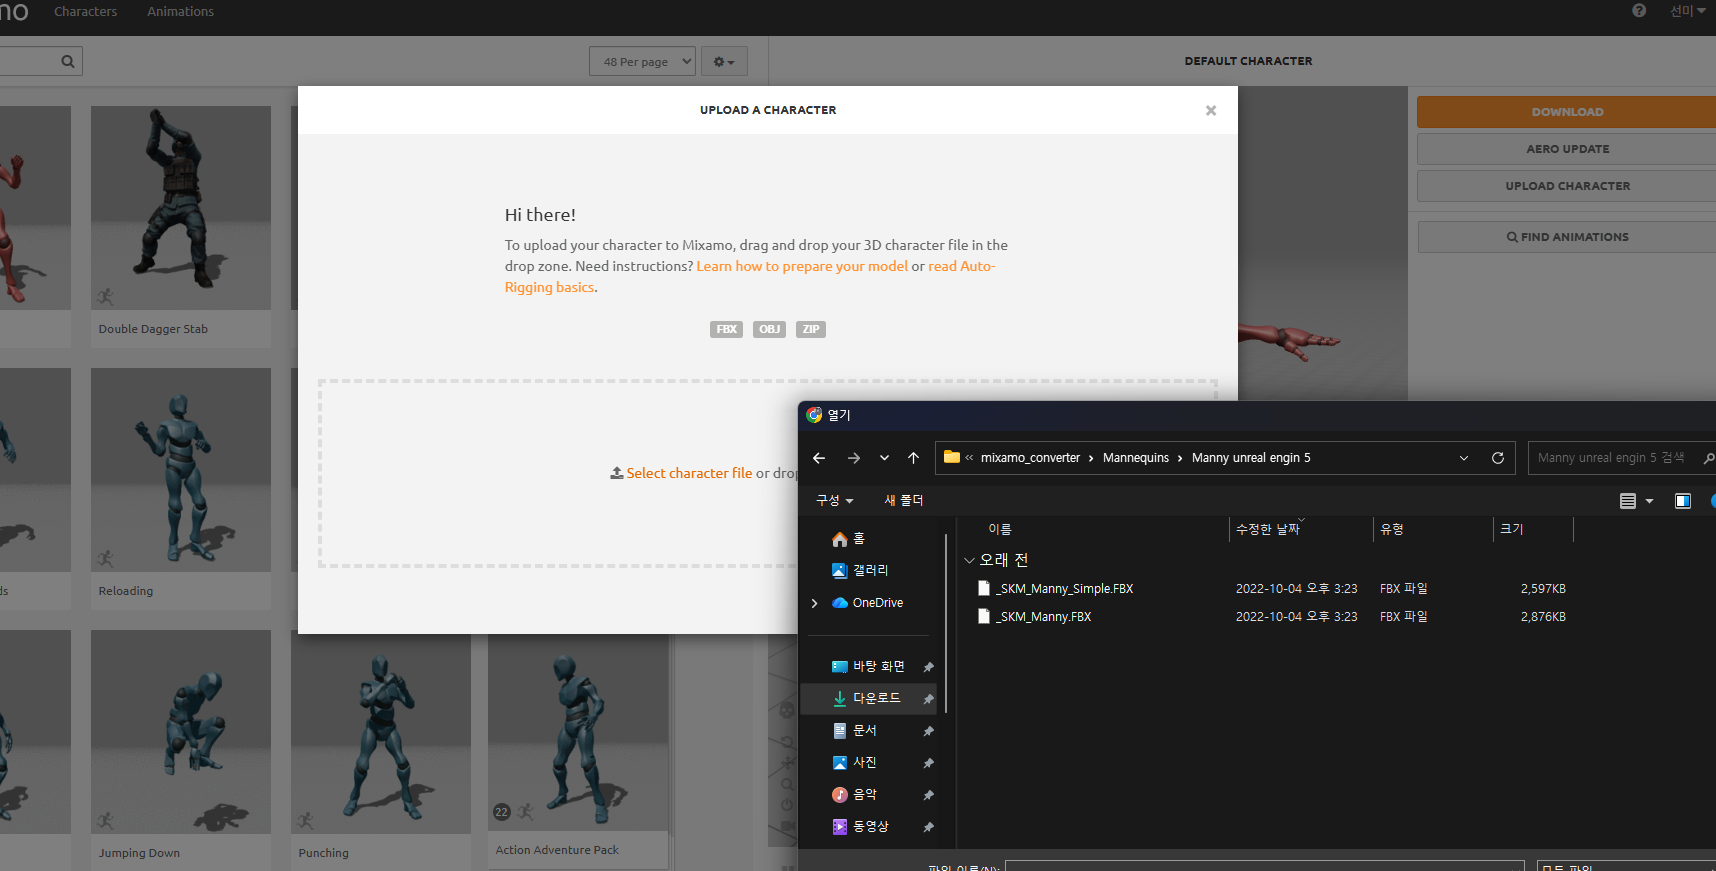Click the orange DOWNLOAD button
This screenshot has width=1716, height=871.
[1566, 112]
